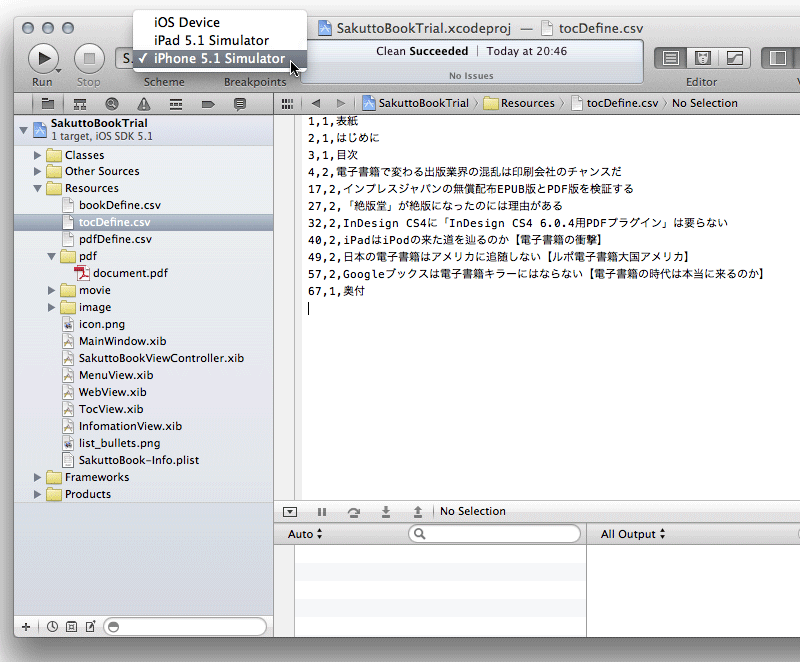The width and height of the screenshot is (800, 662).
Task: Toggle the navigator pane view button
Action: (x=778, y=58)
